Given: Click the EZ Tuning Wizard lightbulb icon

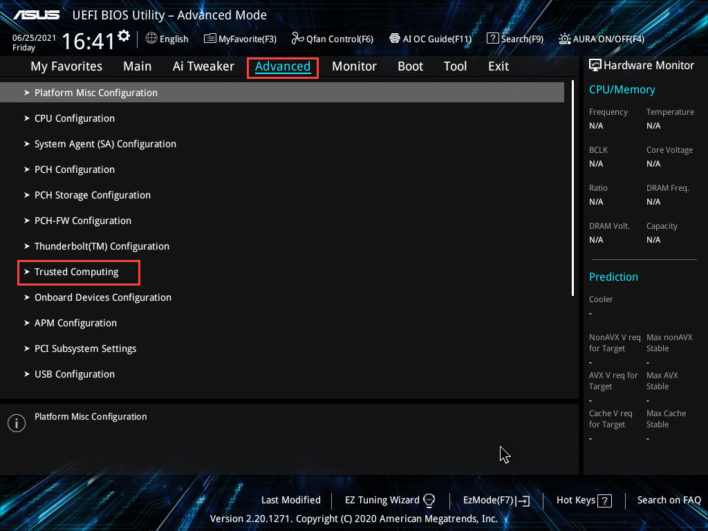Looking at the screenshot, I should click(429, 500).
